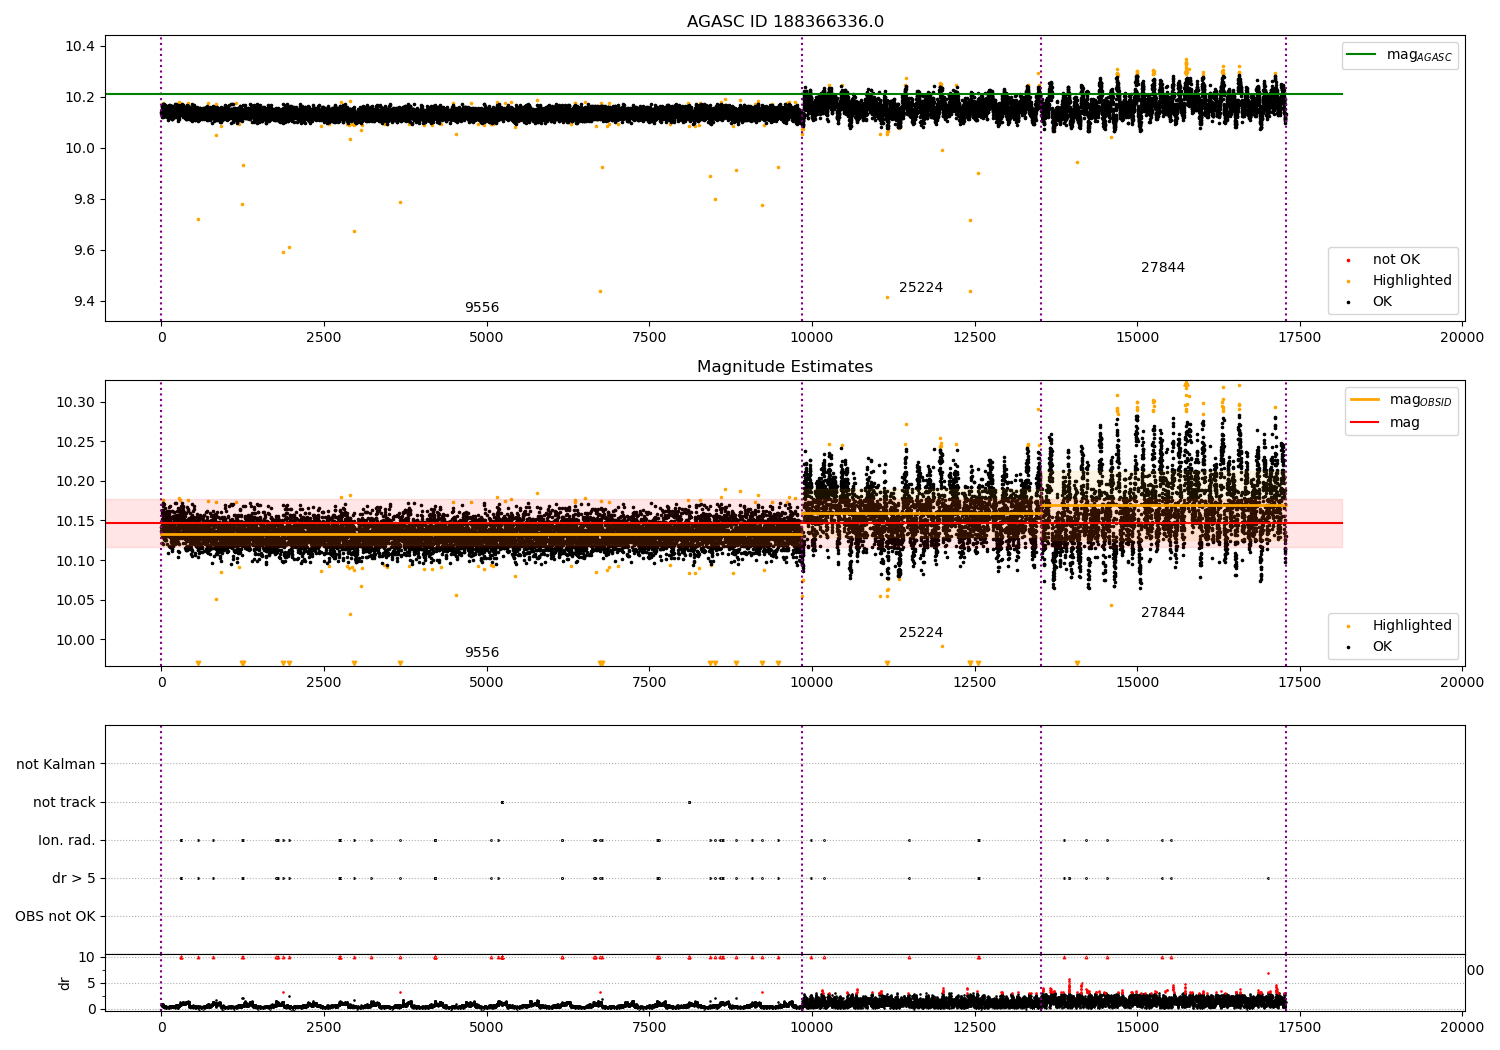Click the orange mag OBSID legend line
The image size is (1500, 1050).
(1364, 400)
